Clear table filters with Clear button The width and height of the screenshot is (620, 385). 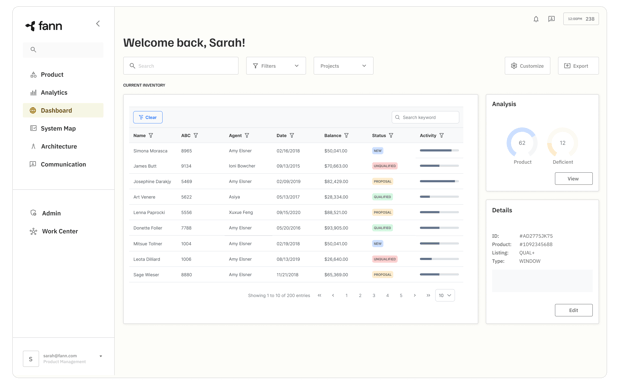(x=148, y=117)
